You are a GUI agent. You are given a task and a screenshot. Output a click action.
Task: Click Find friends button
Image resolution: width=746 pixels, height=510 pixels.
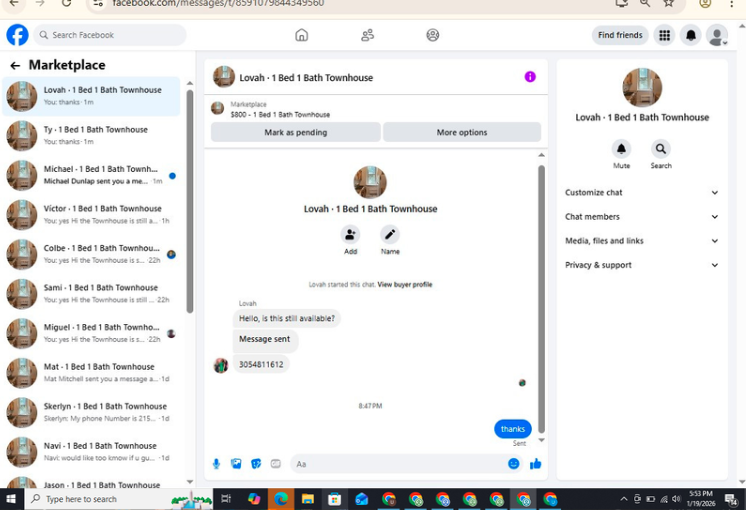(x=620, y=35)
